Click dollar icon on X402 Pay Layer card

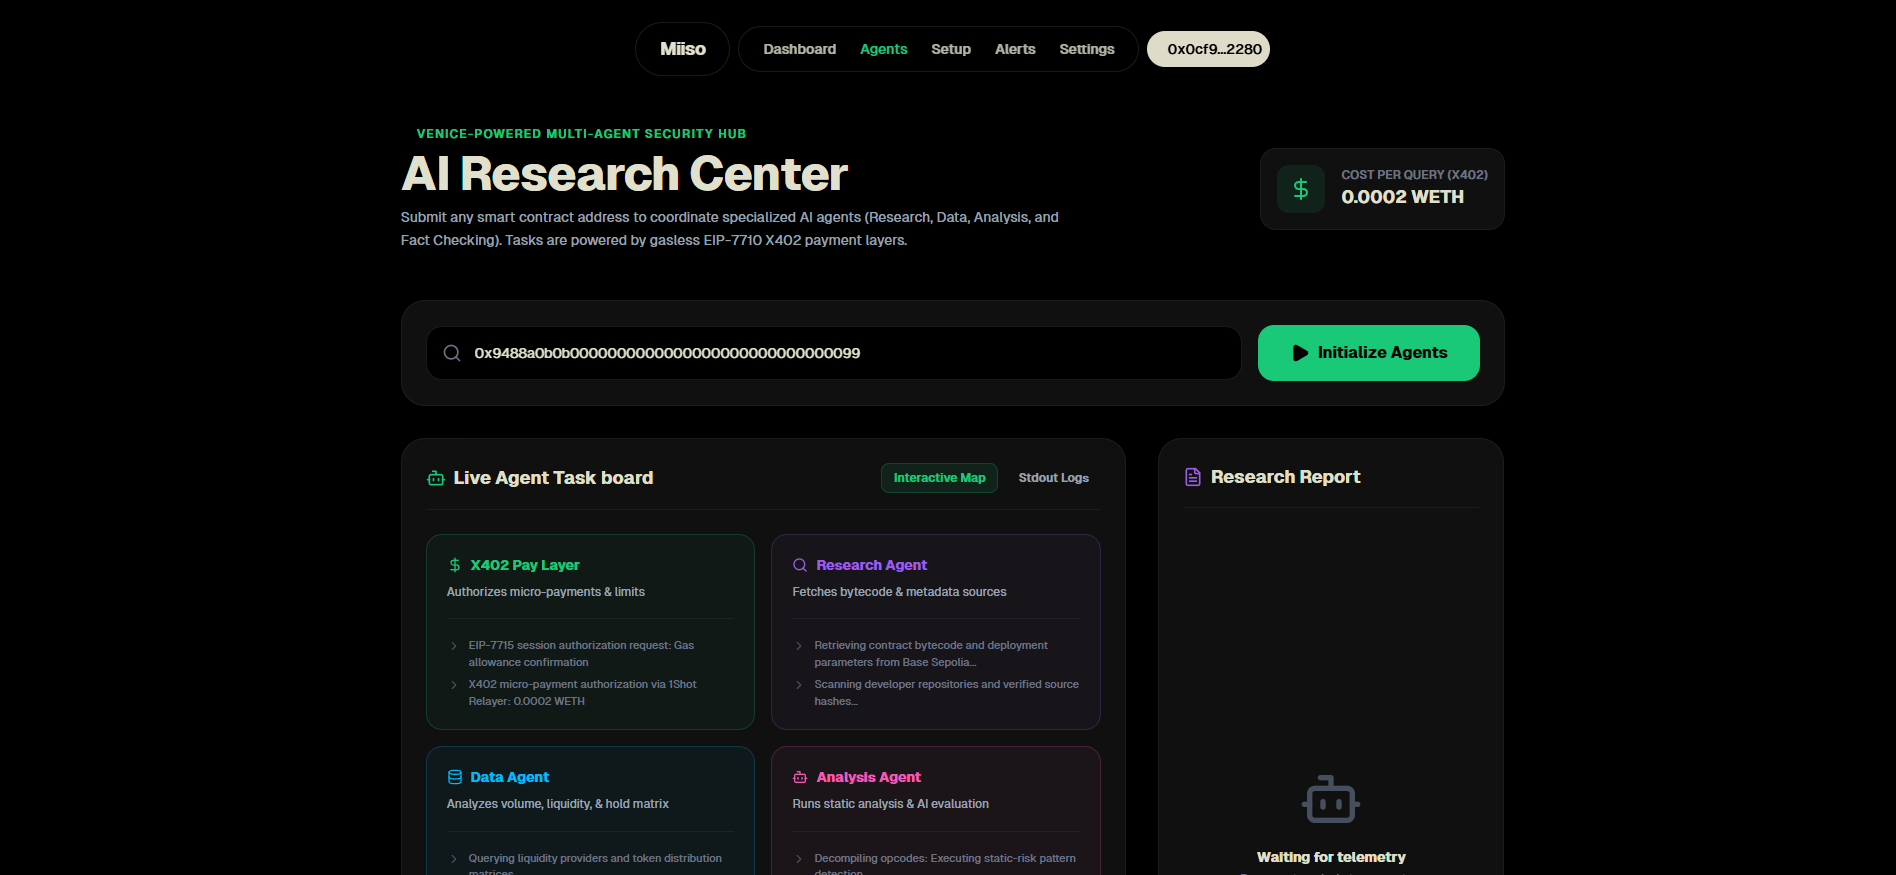coord(455,565)
